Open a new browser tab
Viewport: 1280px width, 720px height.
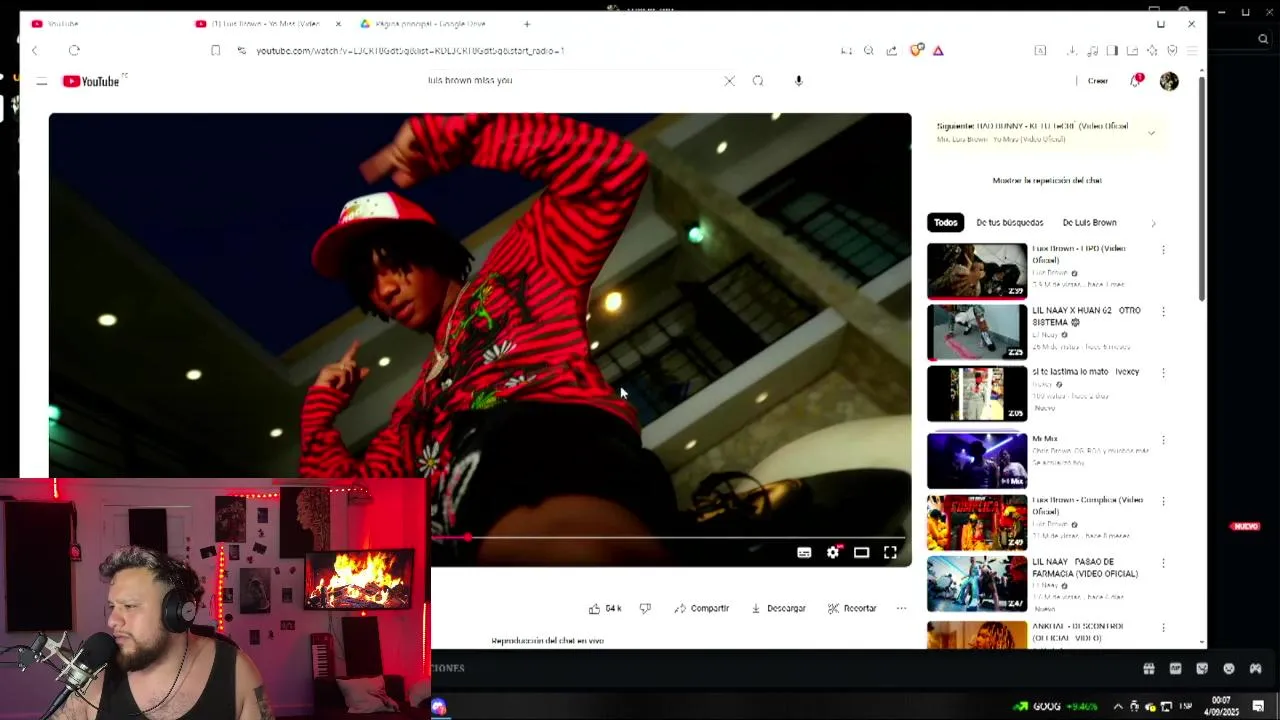click(x=527, y=24)
